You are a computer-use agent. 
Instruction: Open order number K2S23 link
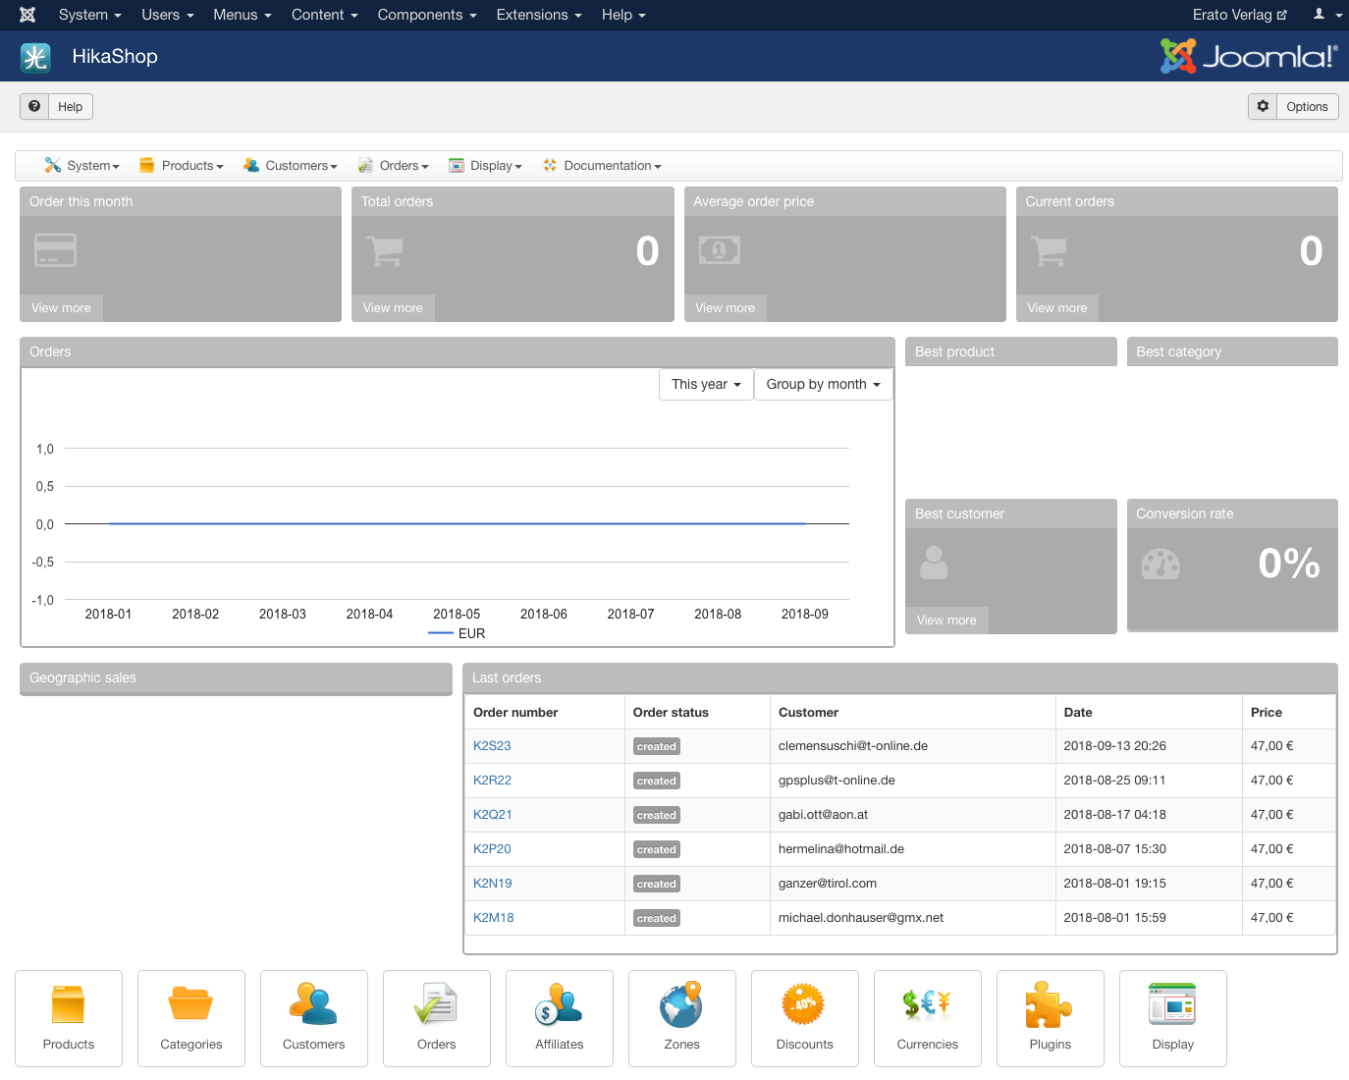tap(492, 746)
